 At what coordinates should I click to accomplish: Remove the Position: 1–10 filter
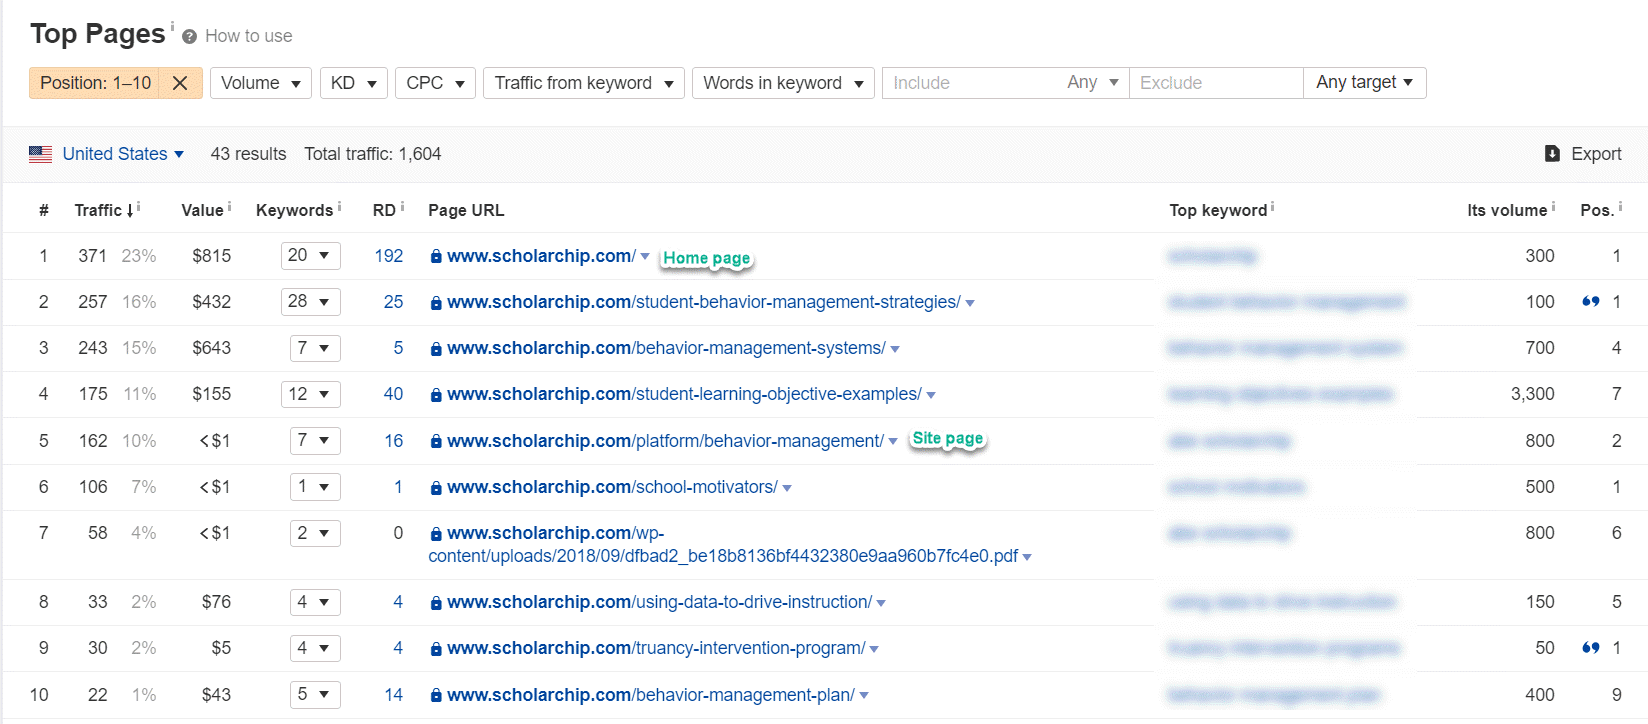click(x=180, y=83)
